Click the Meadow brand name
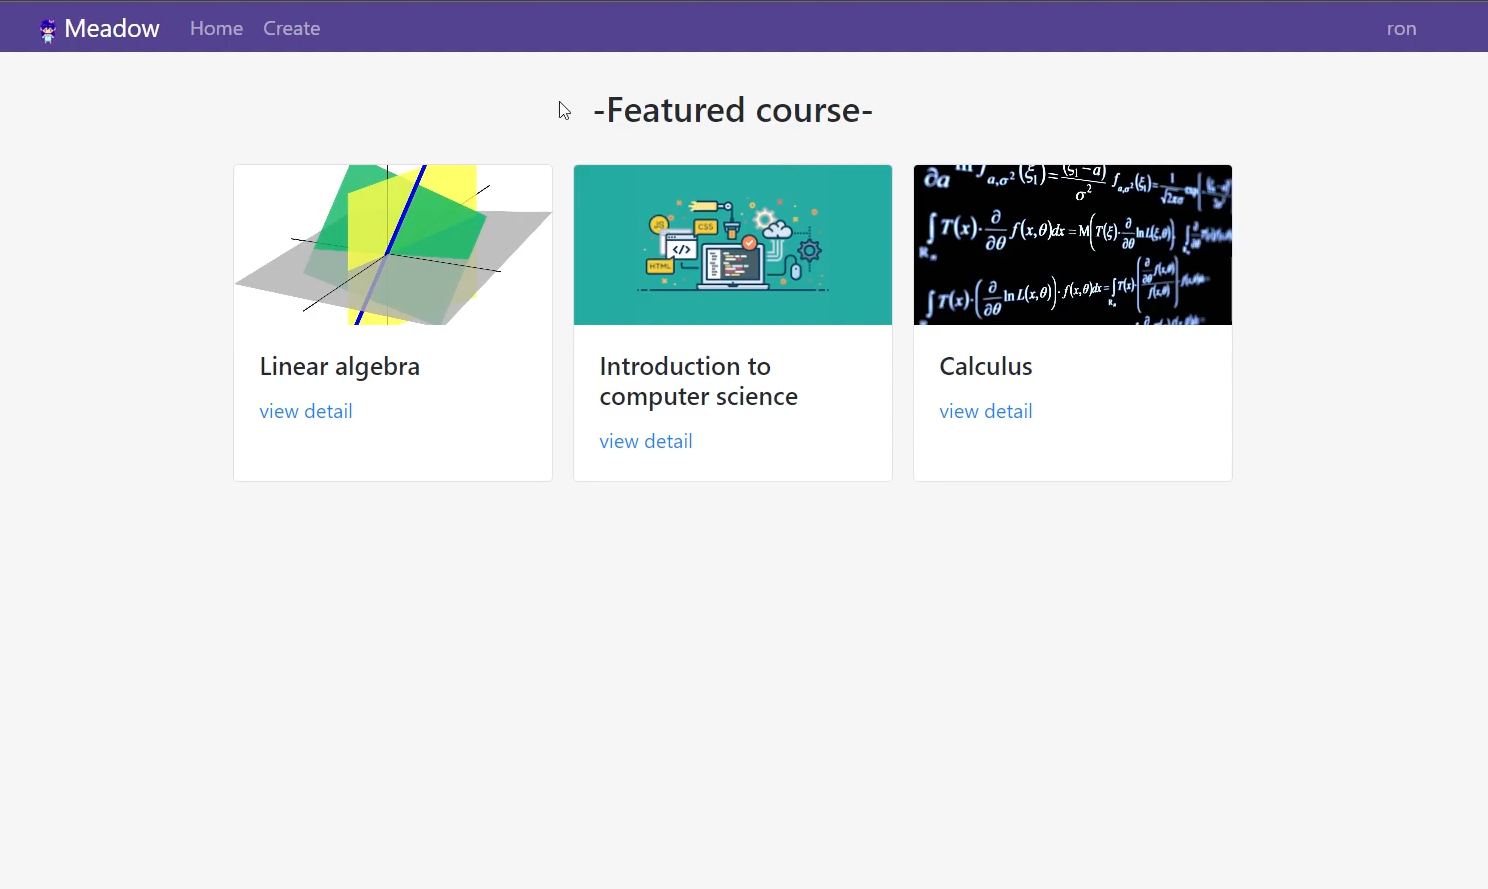 (x=112, y=29)
